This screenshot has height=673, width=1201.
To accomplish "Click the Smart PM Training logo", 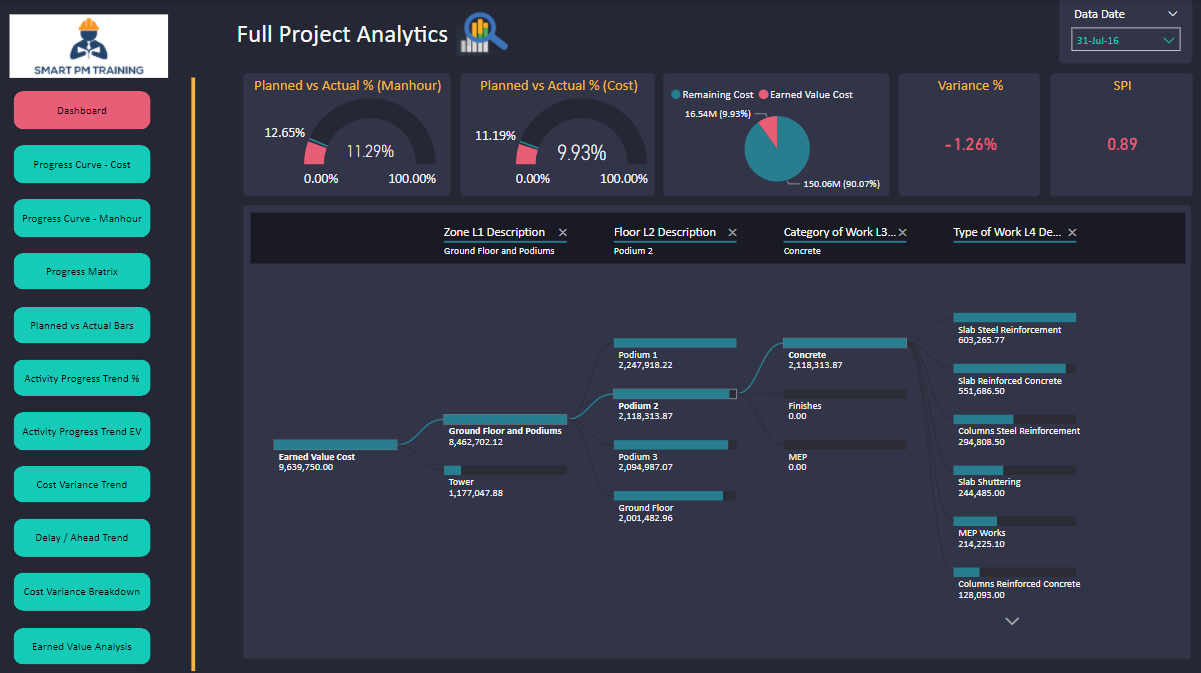I will click(x=88, y=45).
